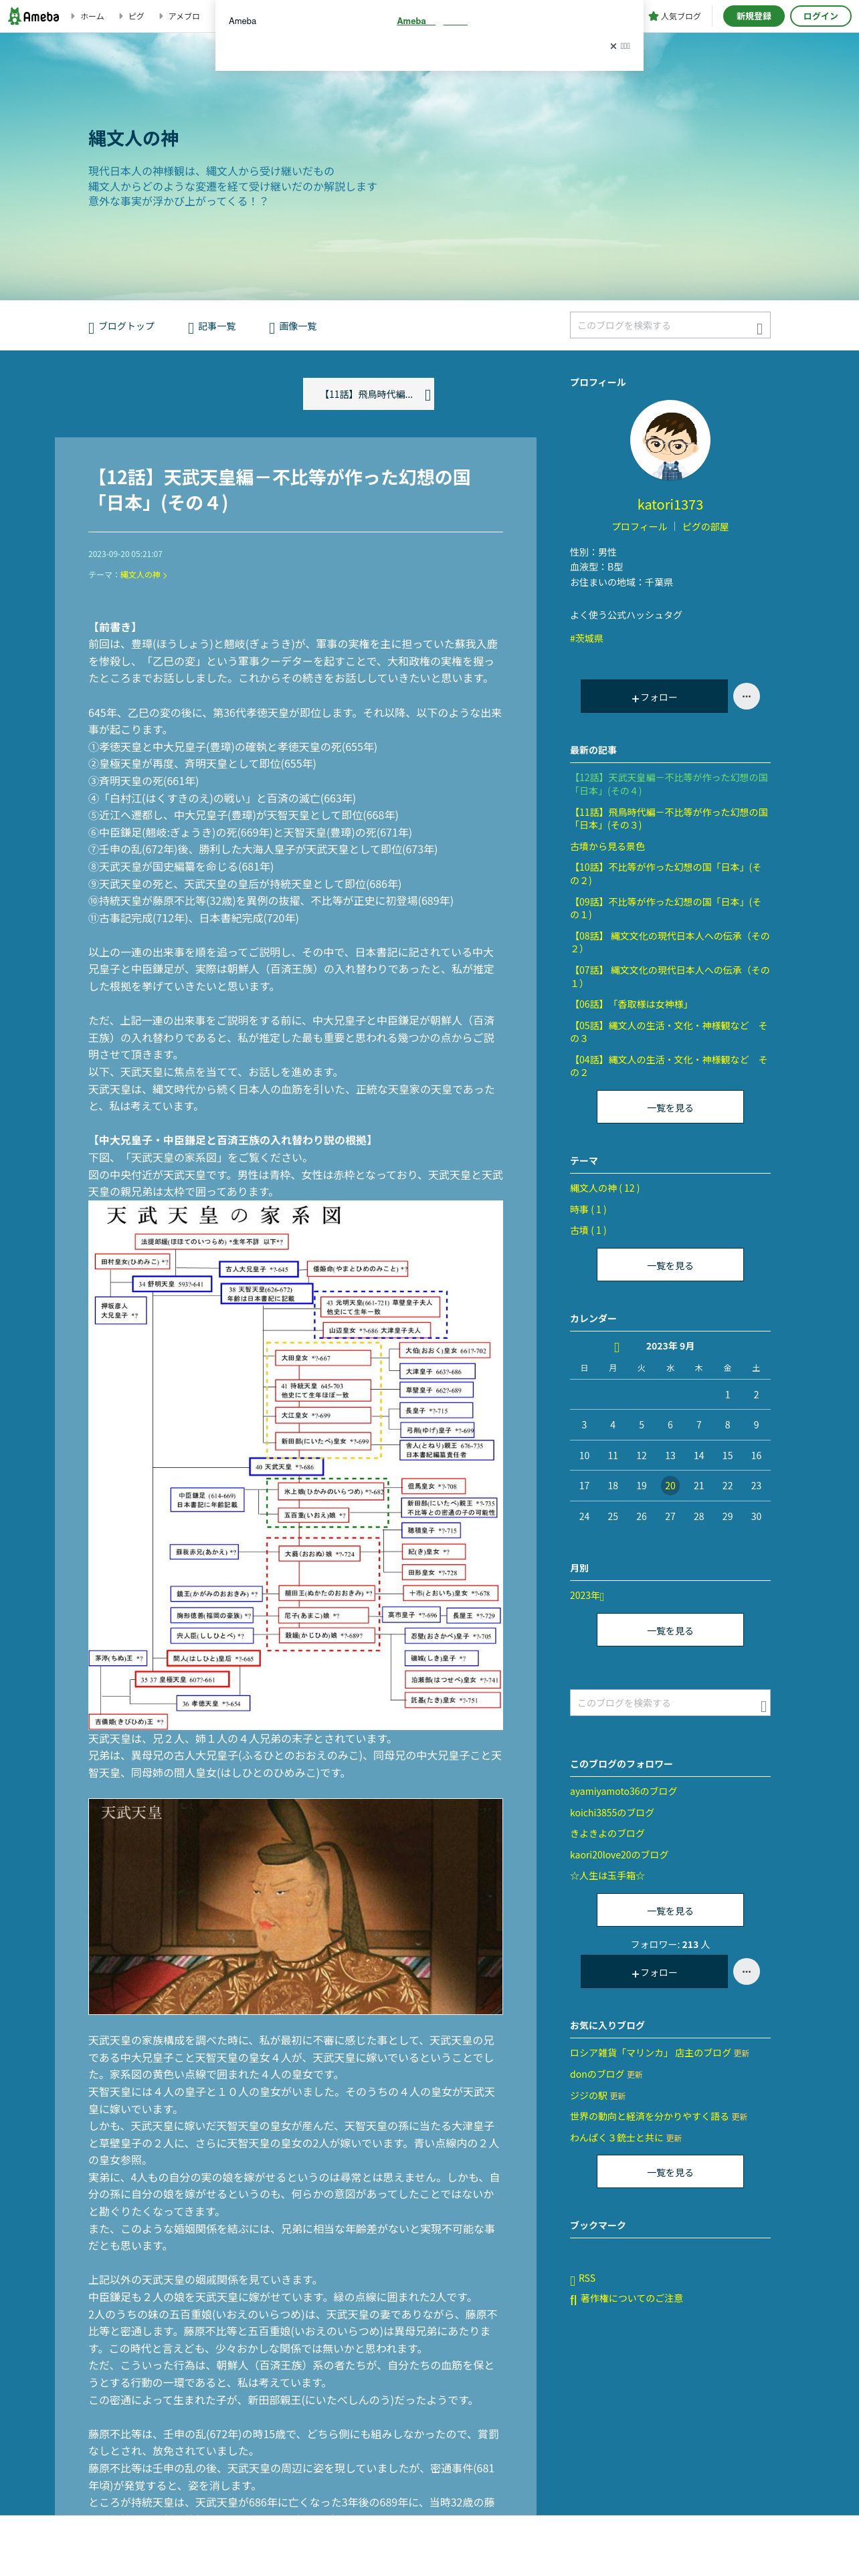Close the Ameba popup banner
859x2576 pixels.
619,46
